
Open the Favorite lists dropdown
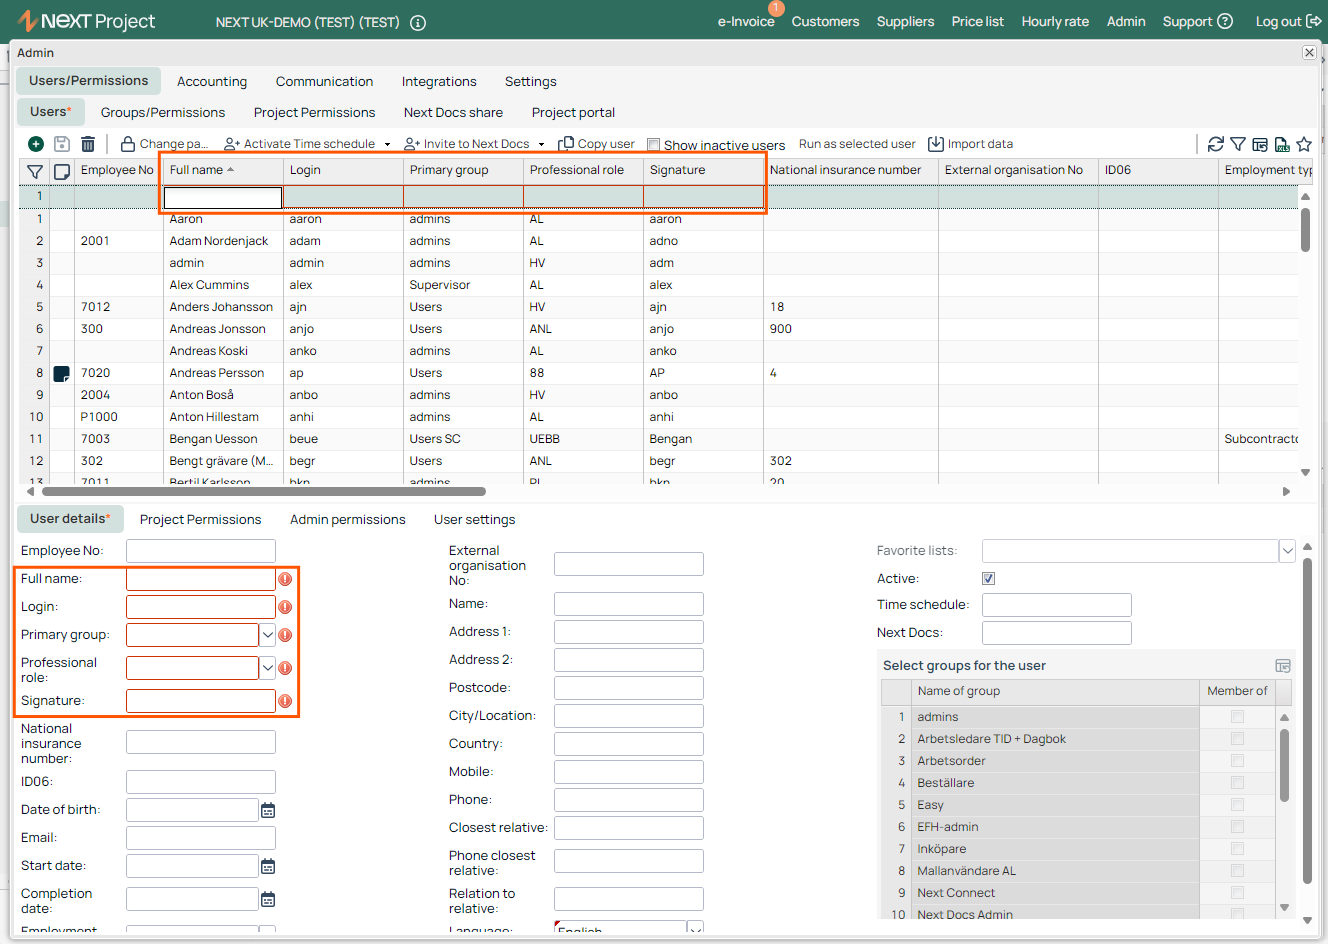(x=1287, y=551)
